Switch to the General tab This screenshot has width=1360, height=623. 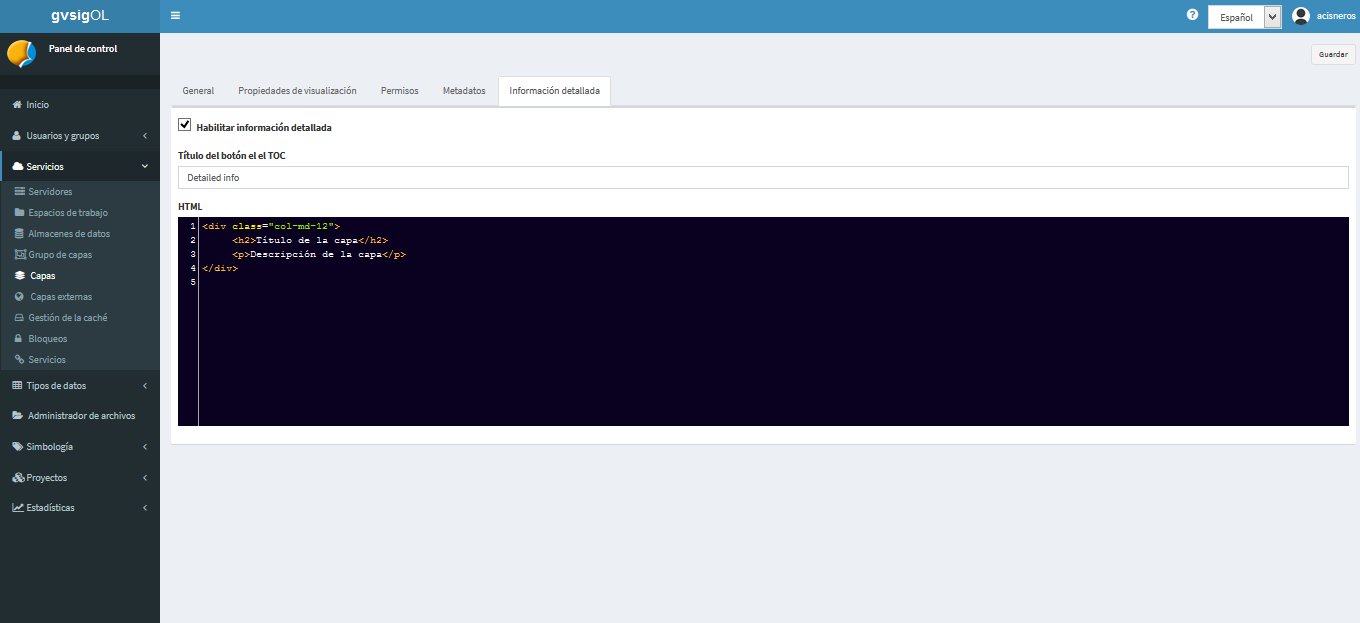coord(198,91)
